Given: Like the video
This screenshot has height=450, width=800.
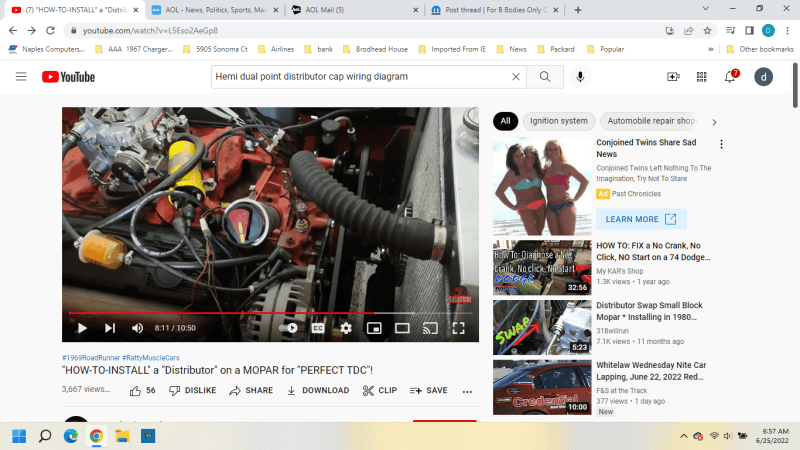Looking at the screenshot, I should tap(142, 391).
